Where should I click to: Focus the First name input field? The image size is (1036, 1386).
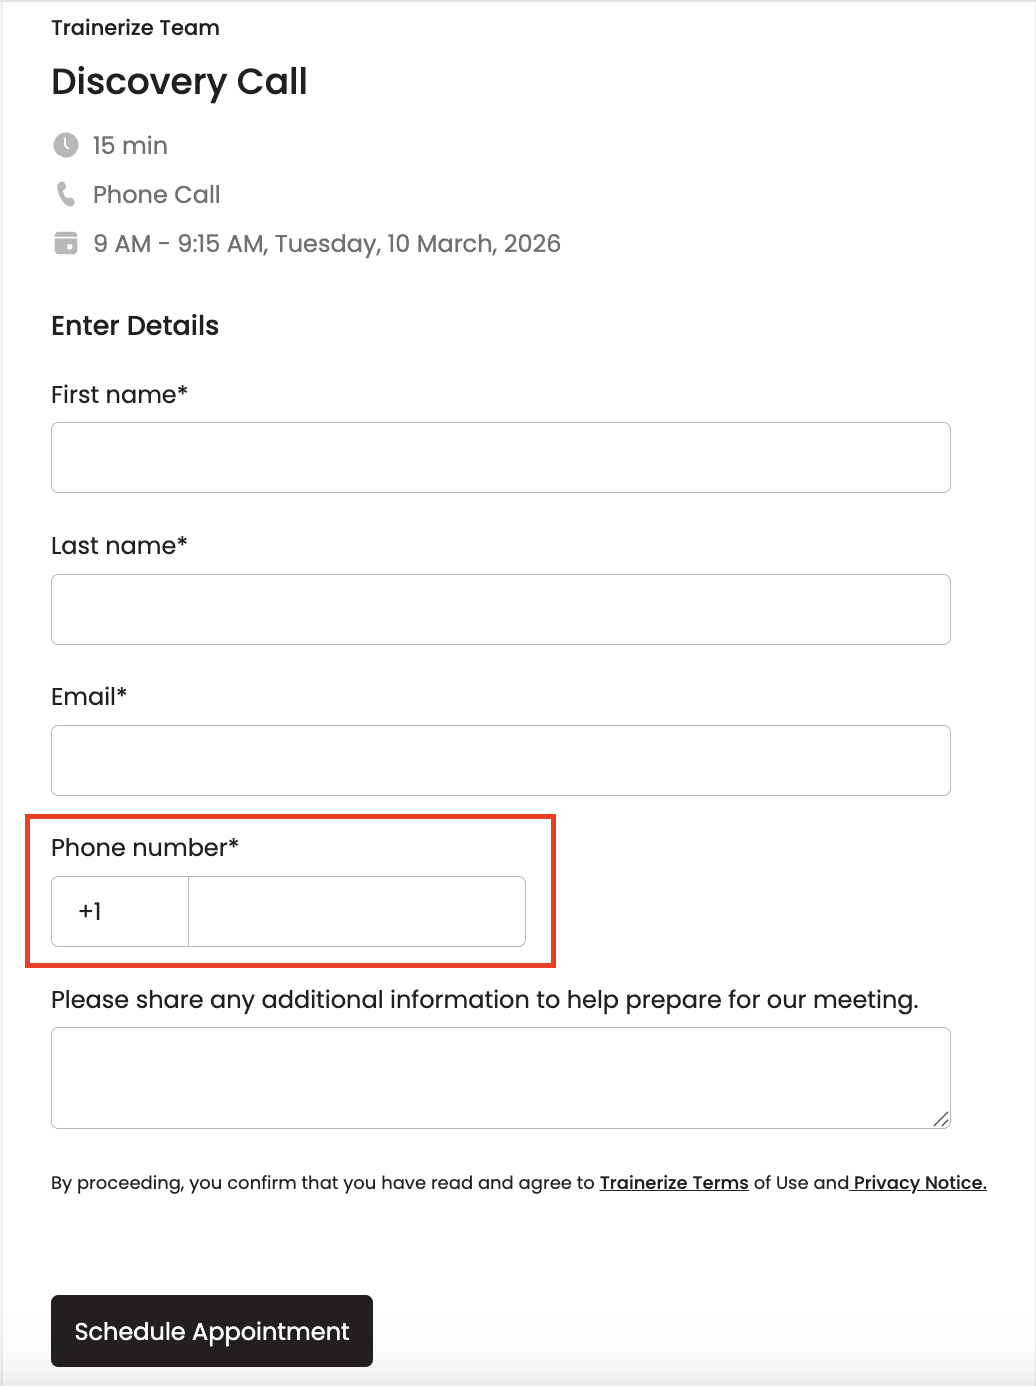500,457
